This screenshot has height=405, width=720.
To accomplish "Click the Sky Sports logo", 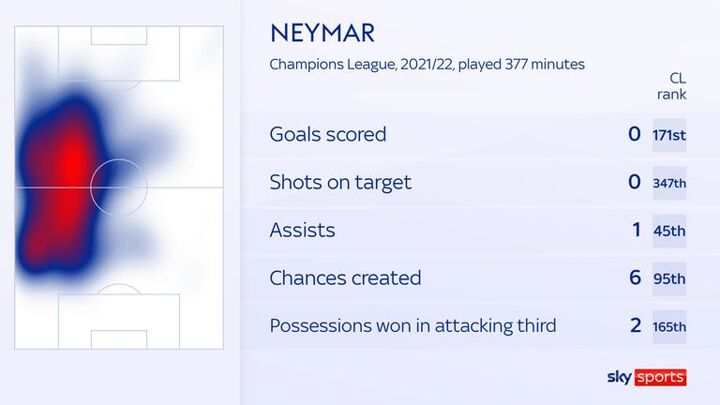I will [x=646, y=377].
